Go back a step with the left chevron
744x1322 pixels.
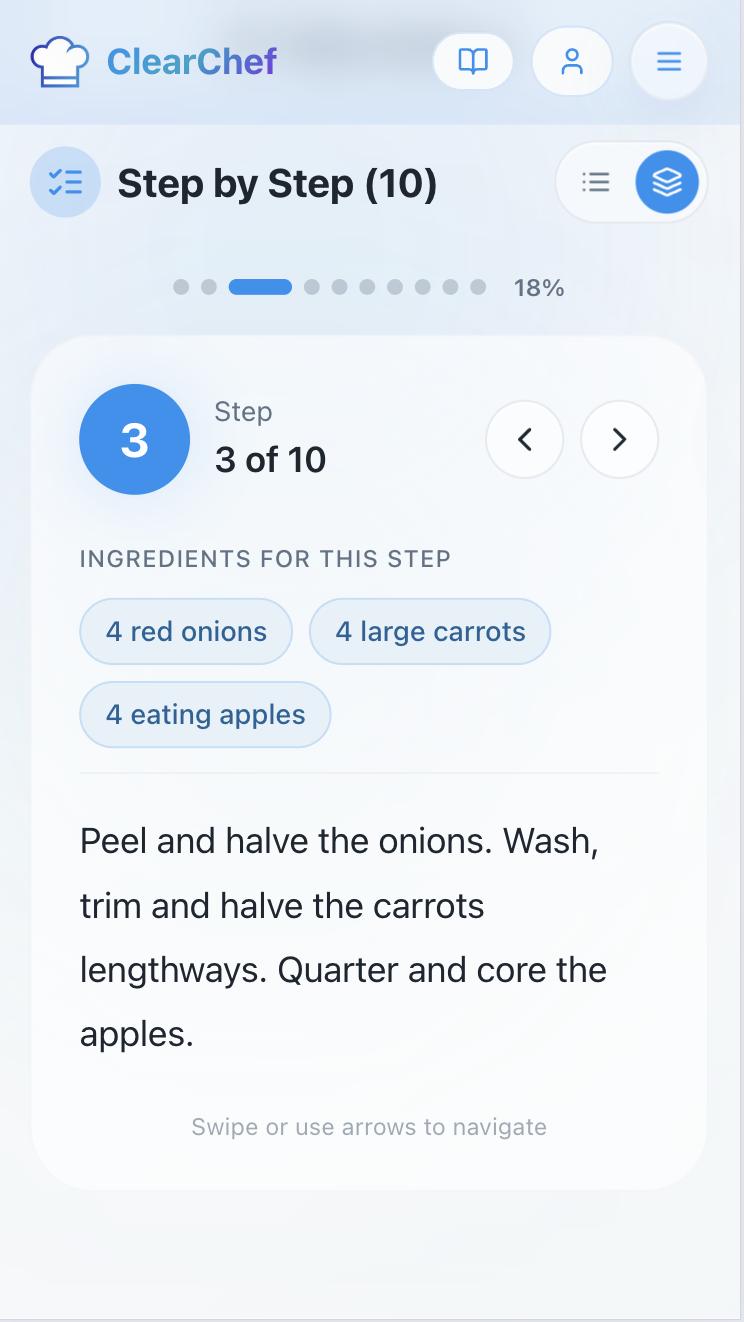pos(525,439)
